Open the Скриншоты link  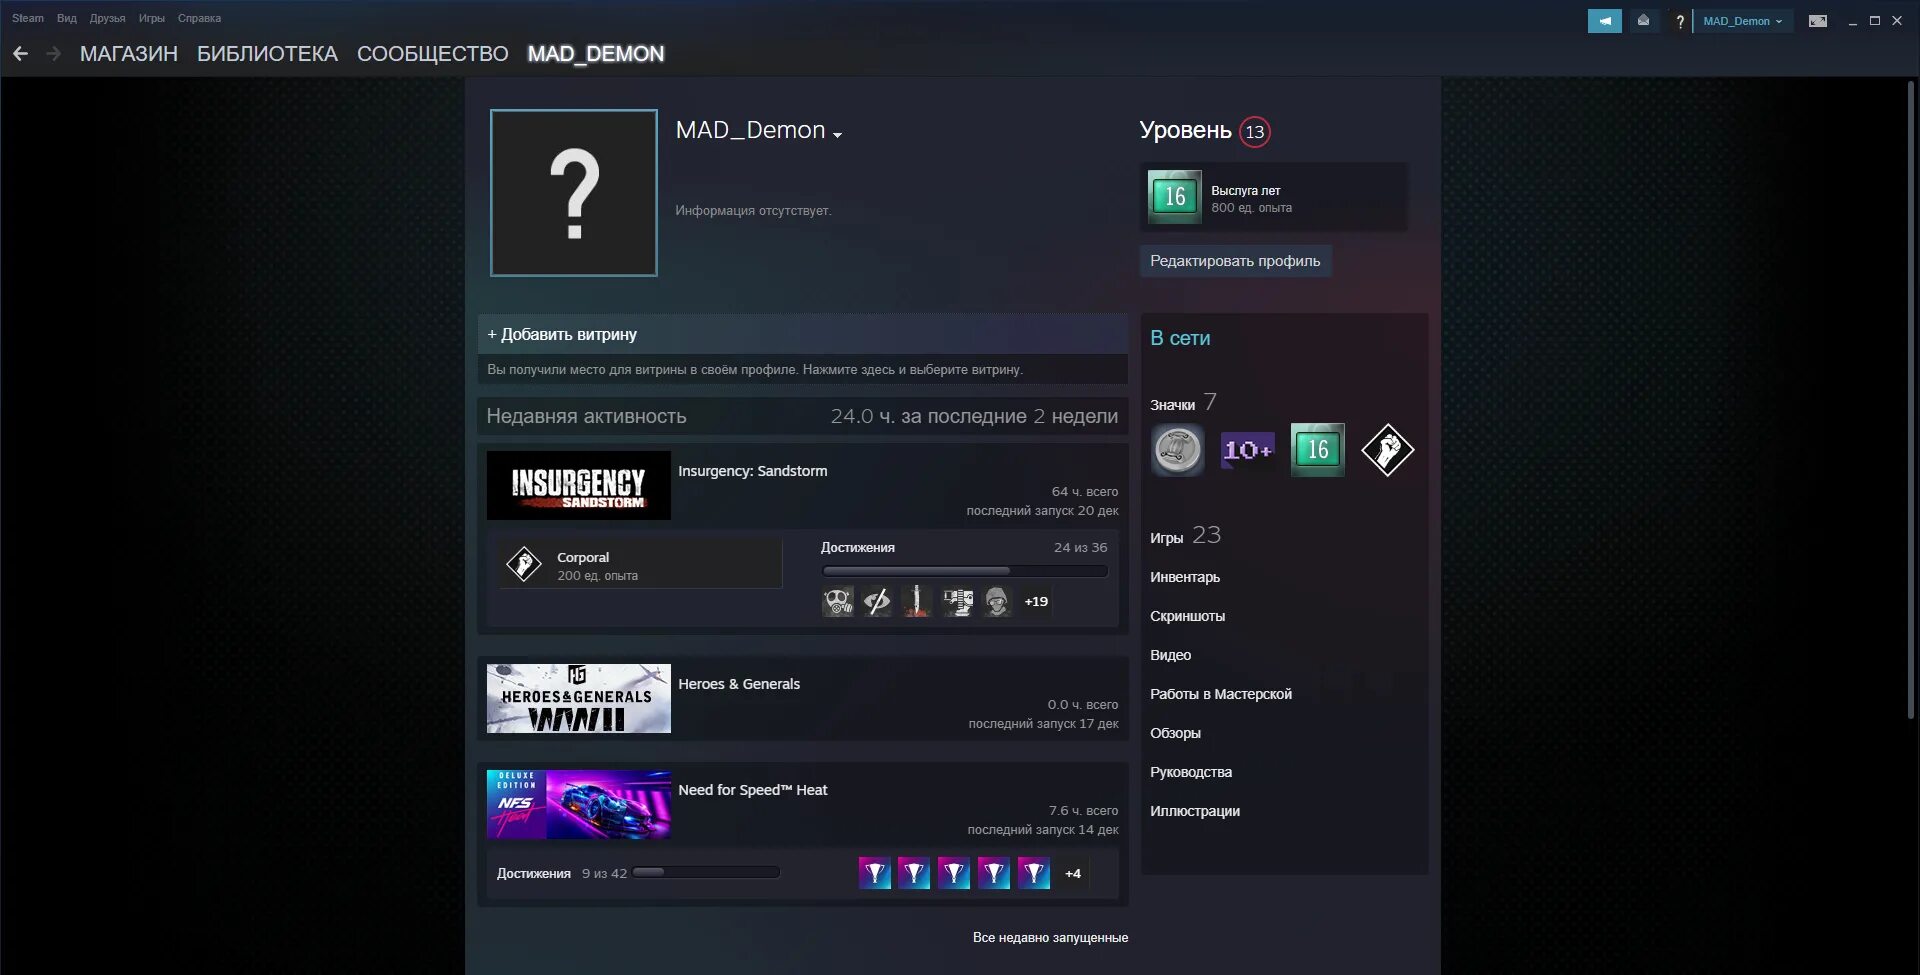pos(1187,616)
